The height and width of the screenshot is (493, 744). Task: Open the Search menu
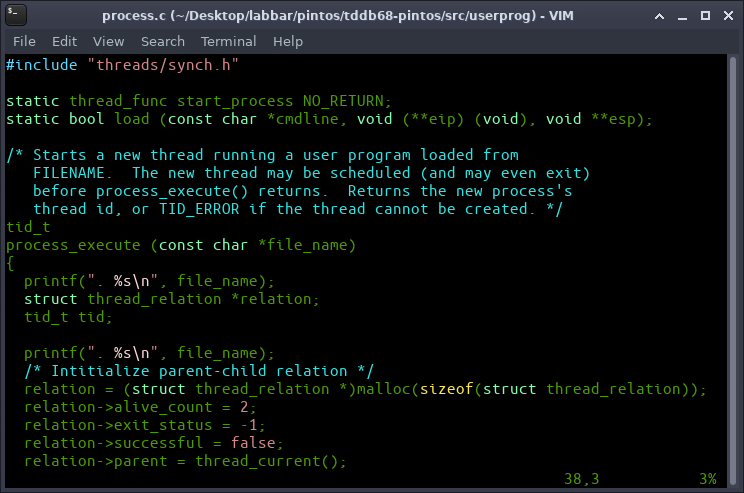[162, 41]
